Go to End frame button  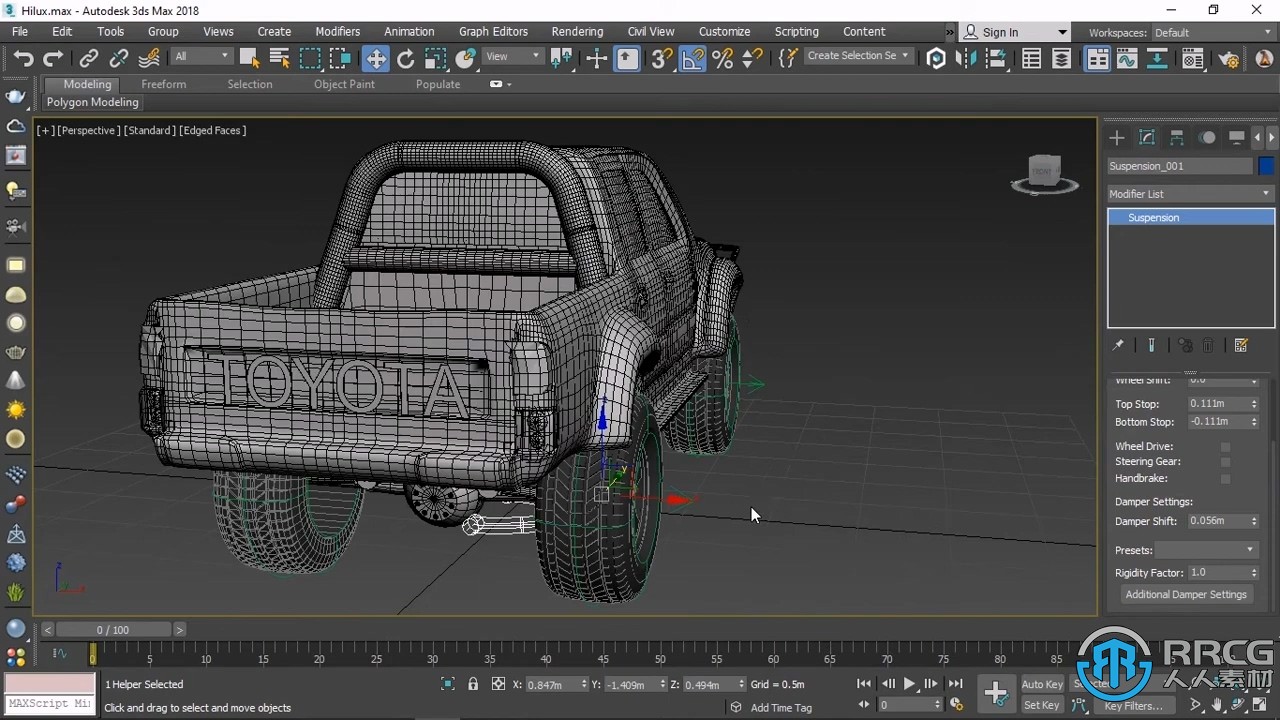[x=955, y=684]
